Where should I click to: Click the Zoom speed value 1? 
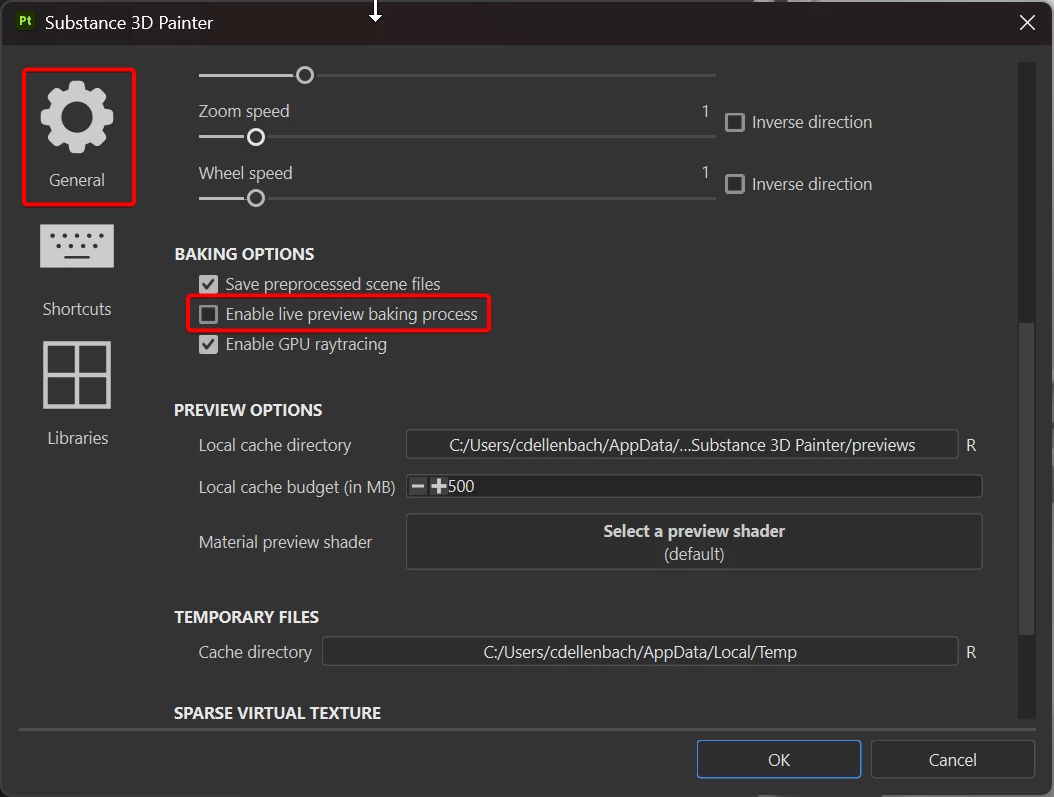click(705, 111)
